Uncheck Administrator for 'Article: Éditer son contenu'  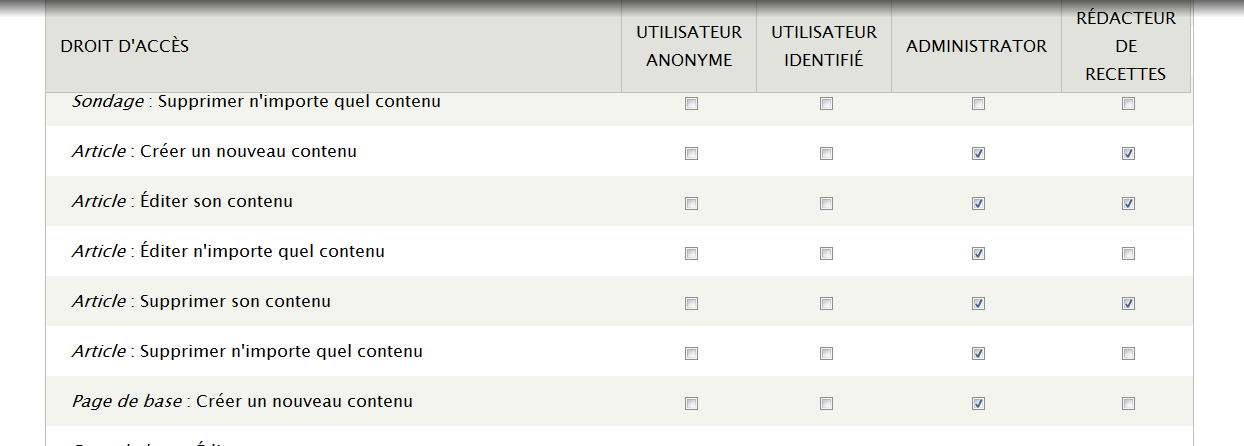point(978,204)
